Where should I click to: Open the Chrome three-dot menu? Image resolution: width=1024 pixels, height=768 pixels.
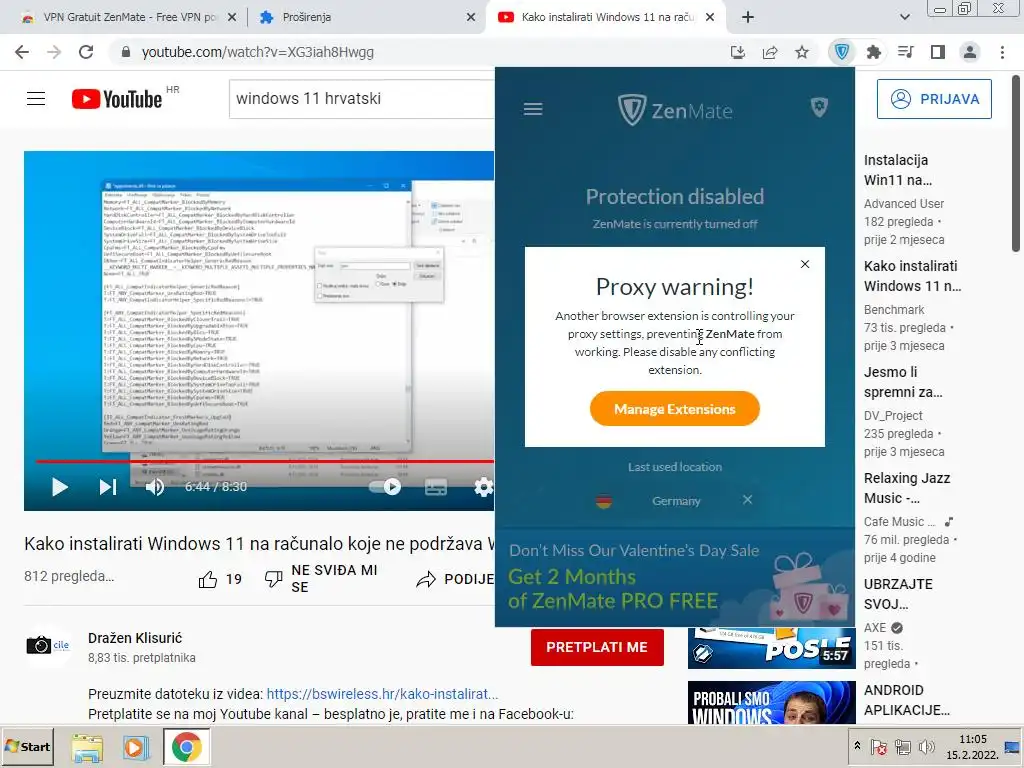point(1002,52)
